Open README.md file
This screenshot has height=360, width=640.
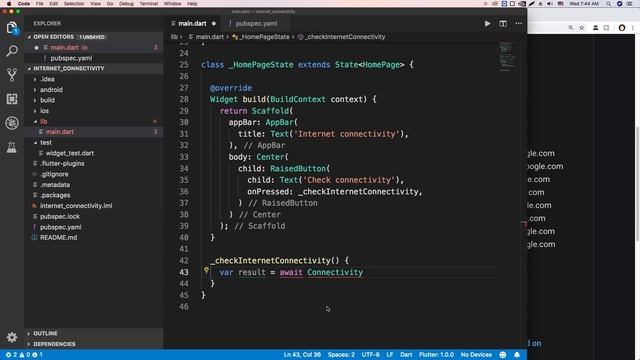click(x=58, y=238)
